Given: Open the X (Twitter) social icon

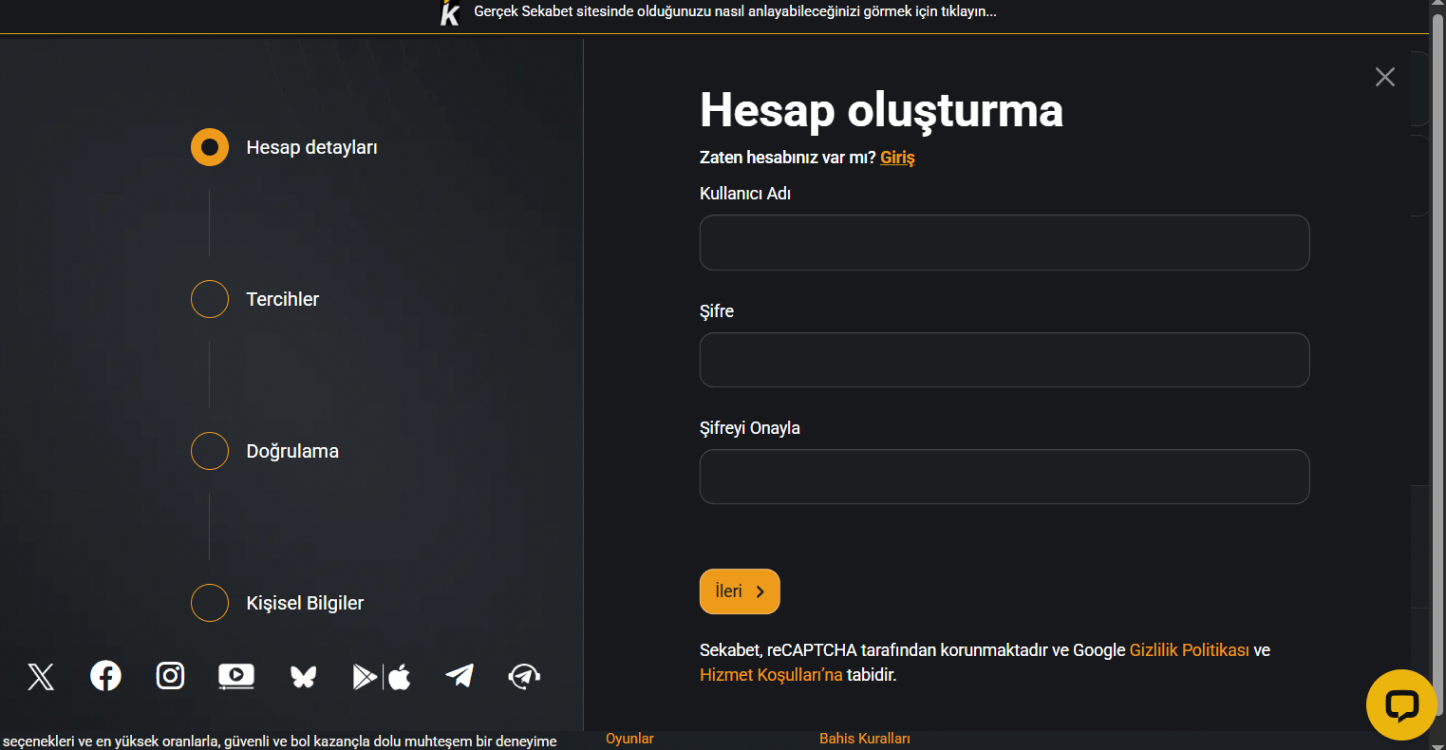Looking at the screenshot, I should (x=41, y=677).
